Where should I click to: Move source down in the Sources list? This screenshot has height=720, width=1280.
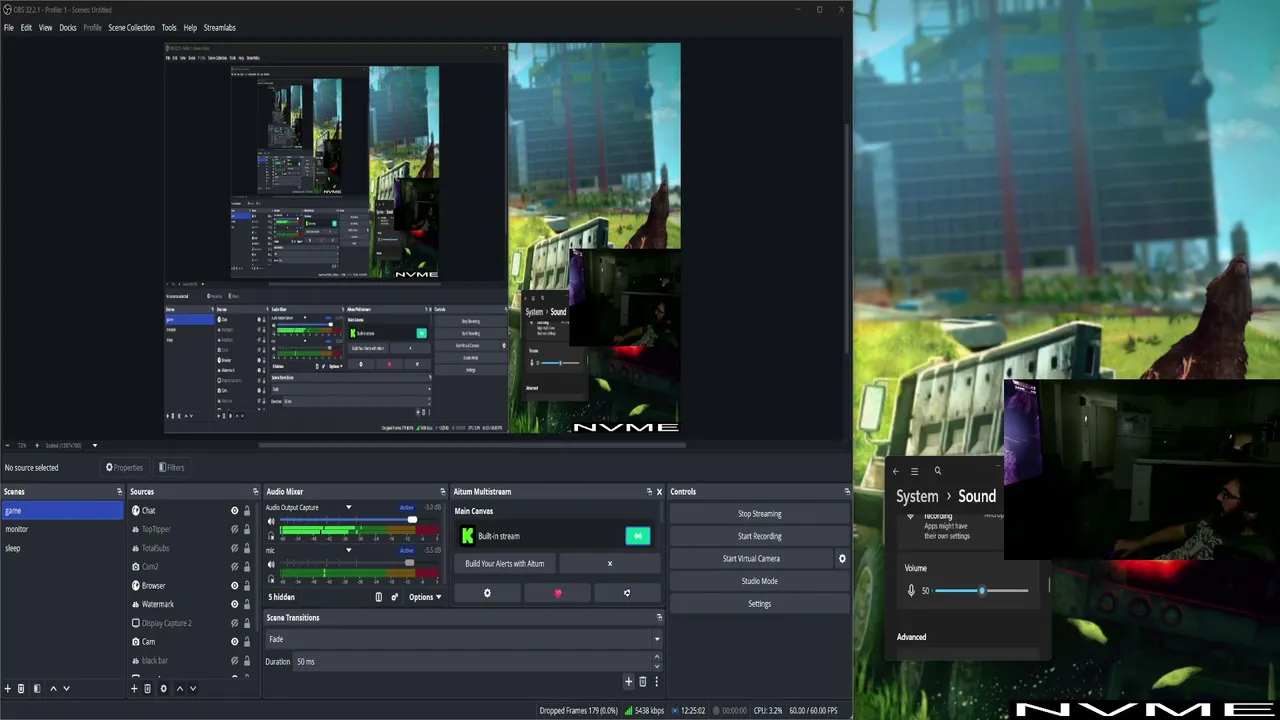click(193, 688)
